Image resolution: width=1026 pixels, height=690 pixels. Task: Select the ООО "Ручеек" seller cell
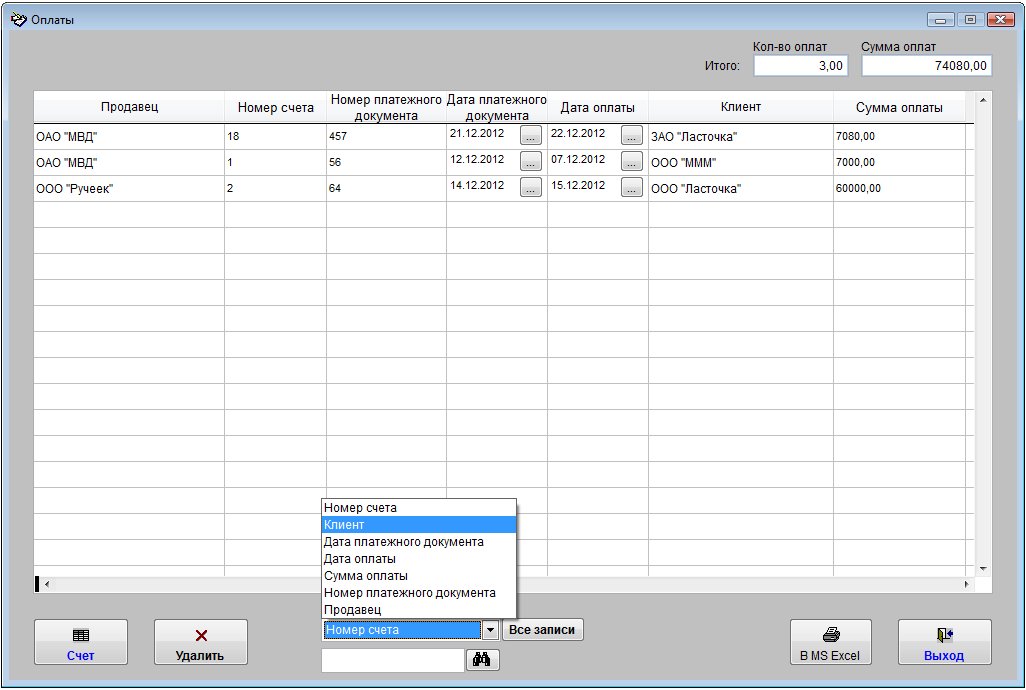129,188
